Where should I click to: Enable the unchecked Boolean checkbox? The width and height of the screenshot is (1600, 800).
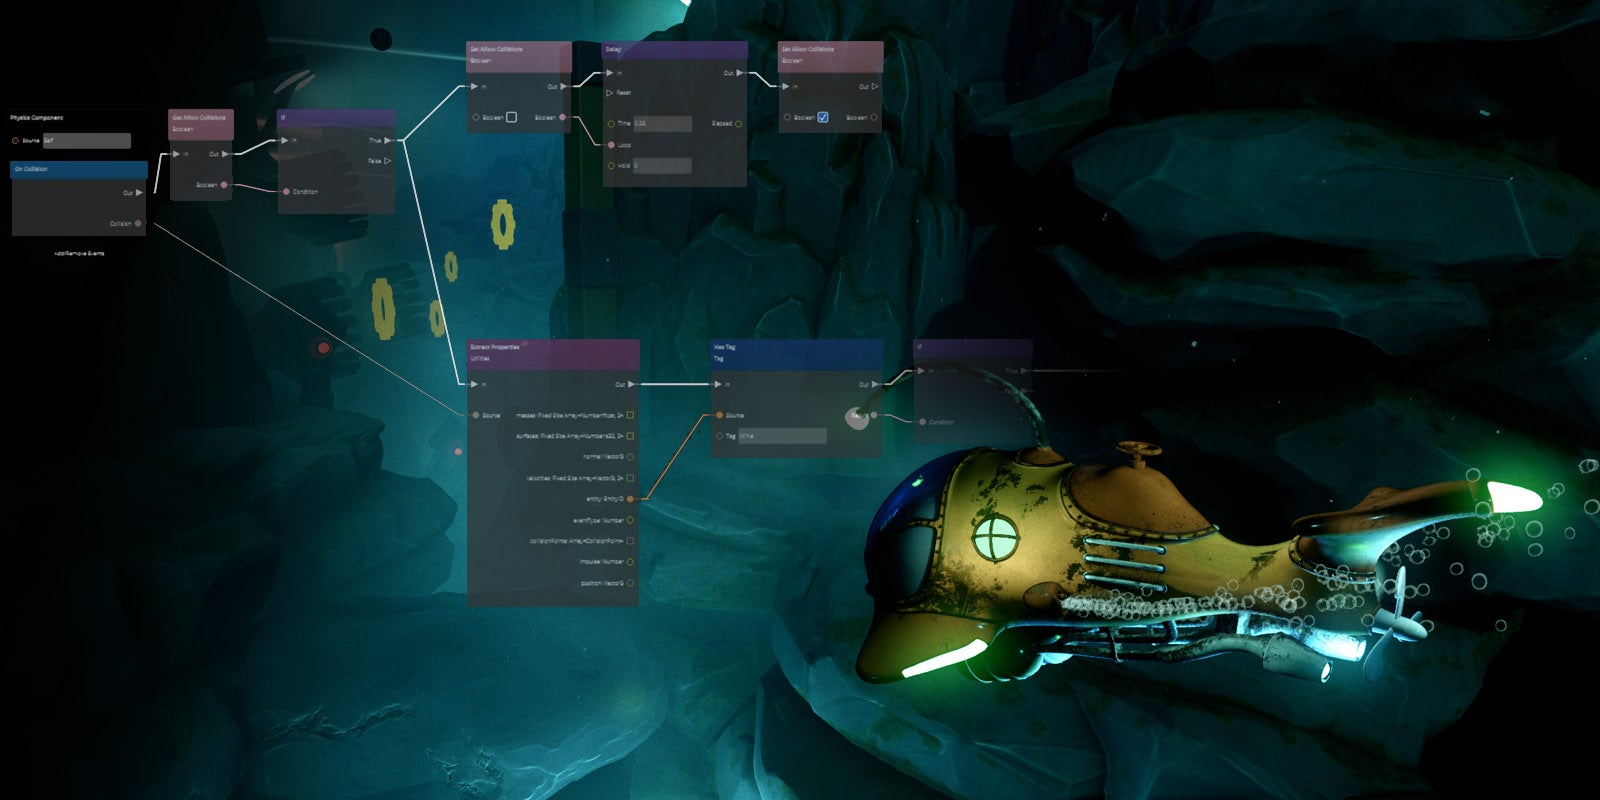pyautogui.click(x=511, y=117)
